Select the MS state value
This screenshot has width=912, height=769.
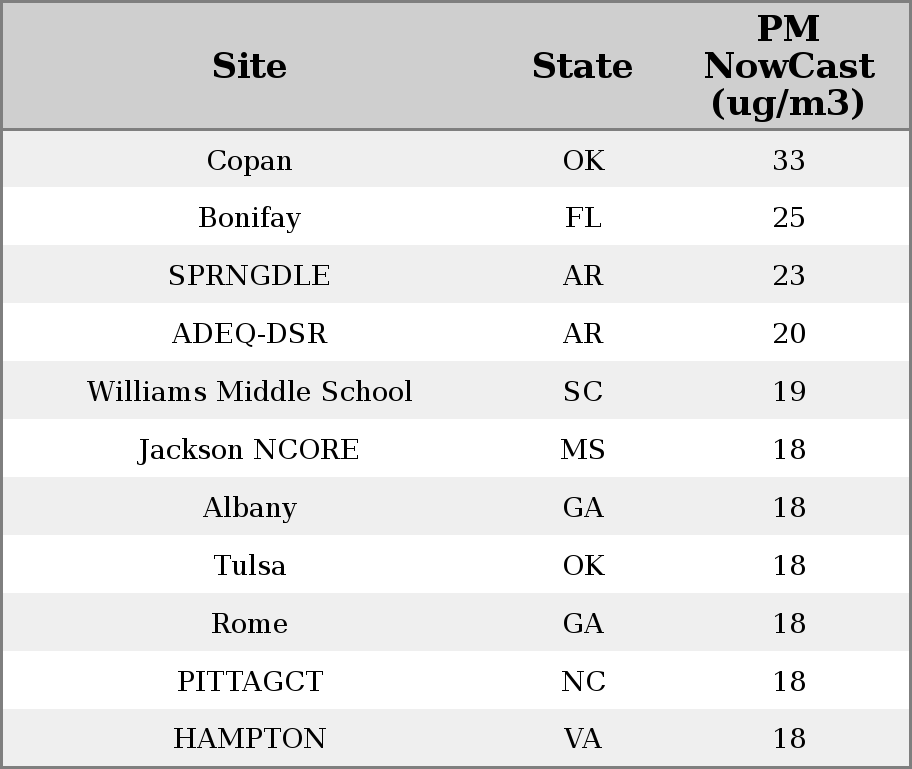[583, 450]
